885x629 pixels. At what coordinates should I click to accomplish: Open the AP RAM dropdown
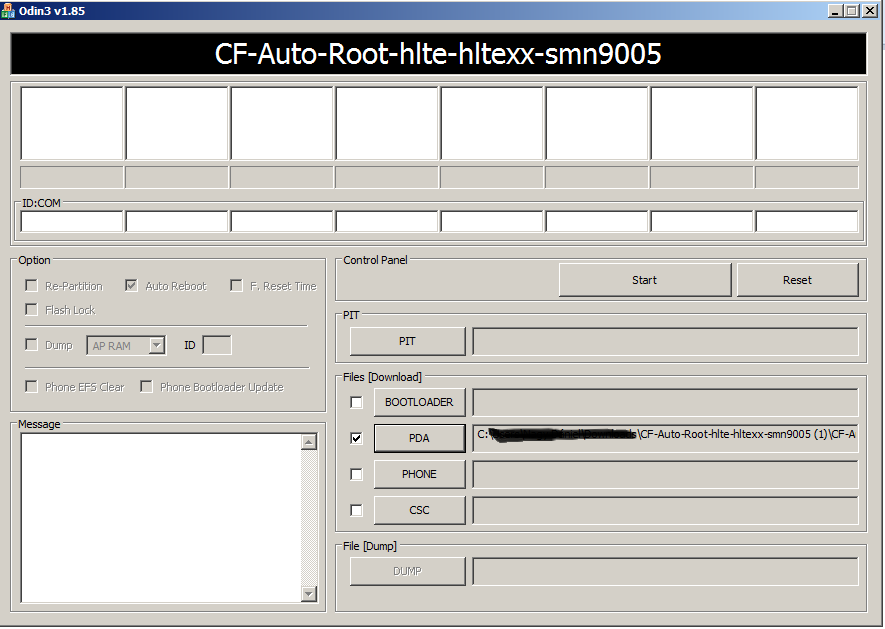pos(157,345)
